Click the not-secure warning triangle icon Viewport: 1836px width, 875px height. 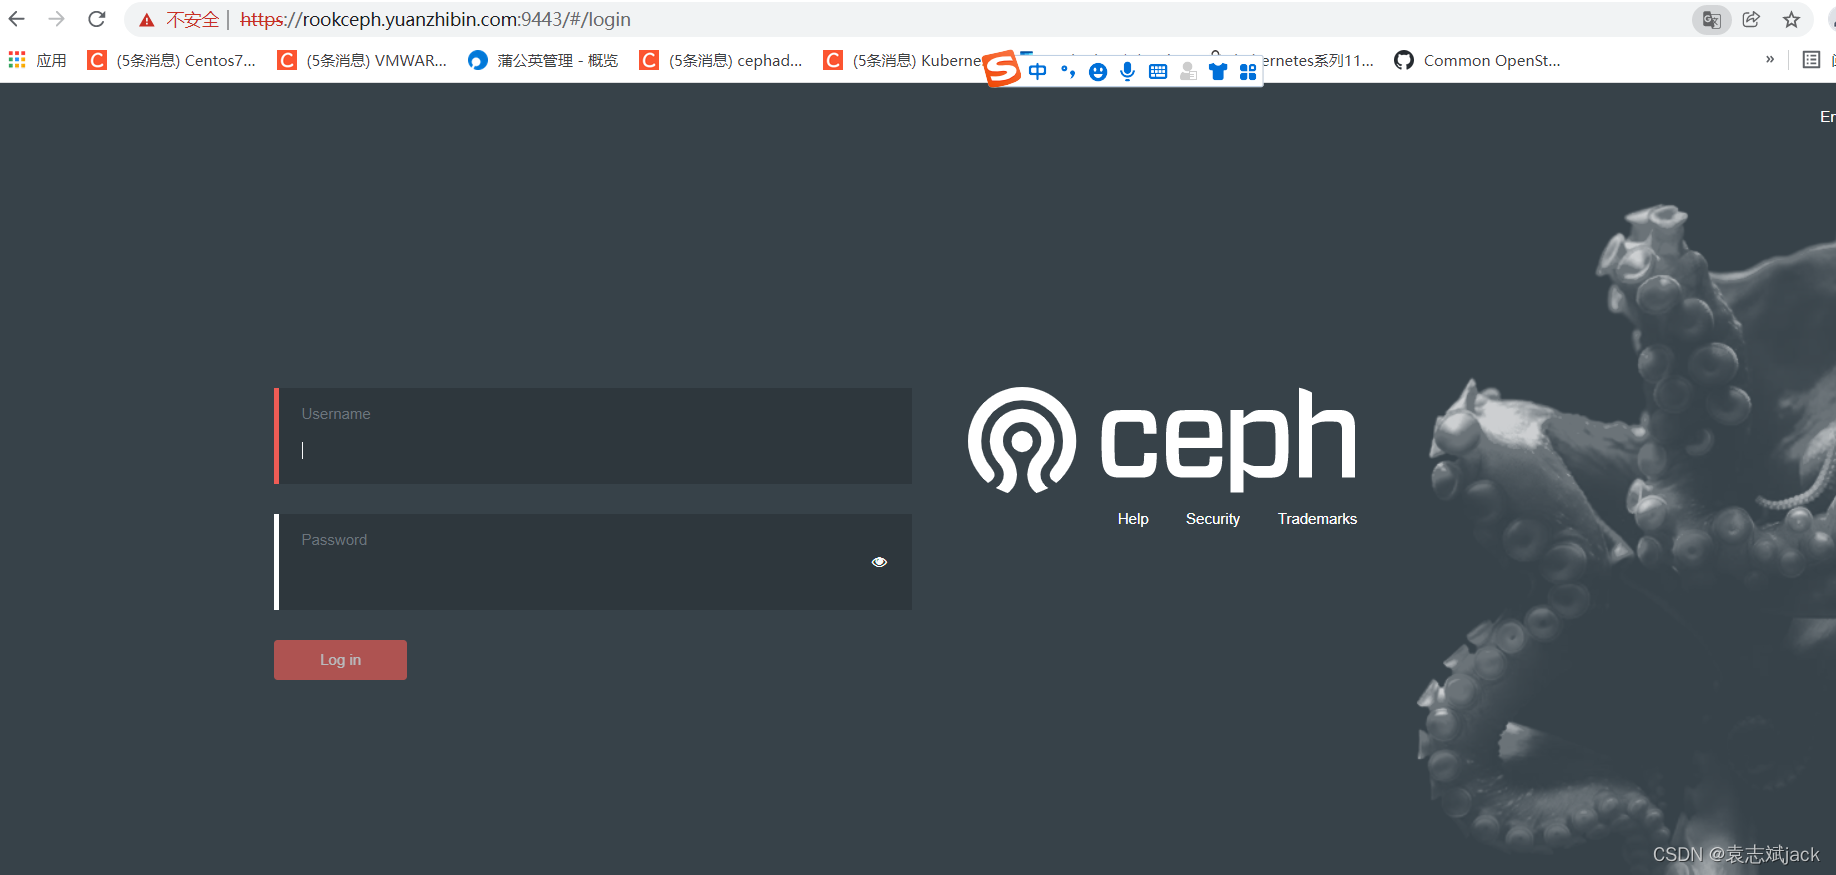point(147,20)
